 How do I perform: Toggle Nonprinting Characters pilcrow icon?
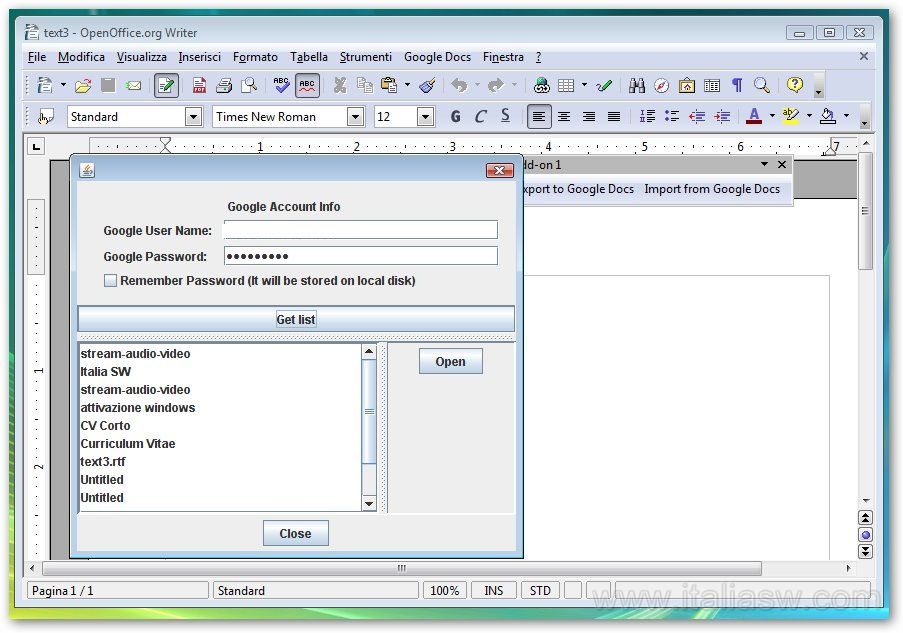(x=737, y=86)
